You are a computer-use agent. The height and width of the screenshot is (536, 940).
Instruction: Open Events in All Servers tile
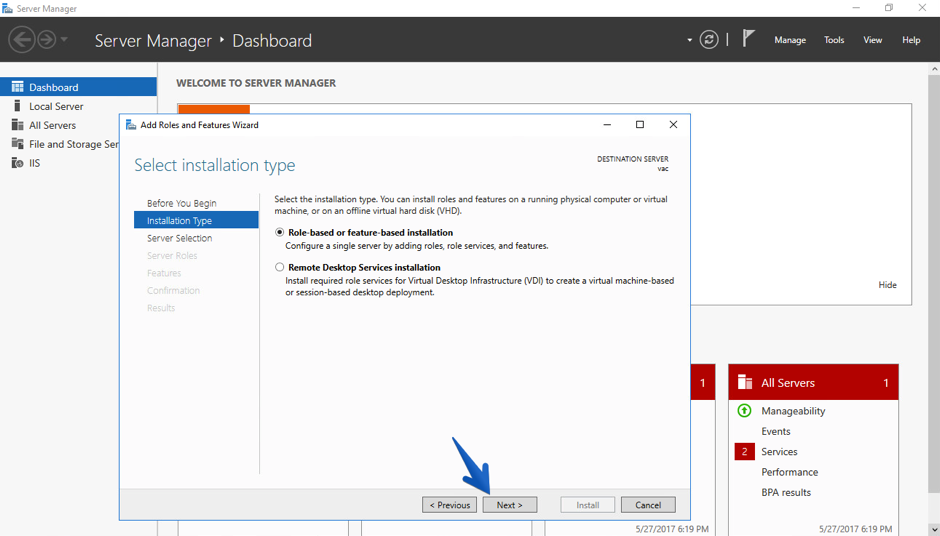[x=776, y=431]
